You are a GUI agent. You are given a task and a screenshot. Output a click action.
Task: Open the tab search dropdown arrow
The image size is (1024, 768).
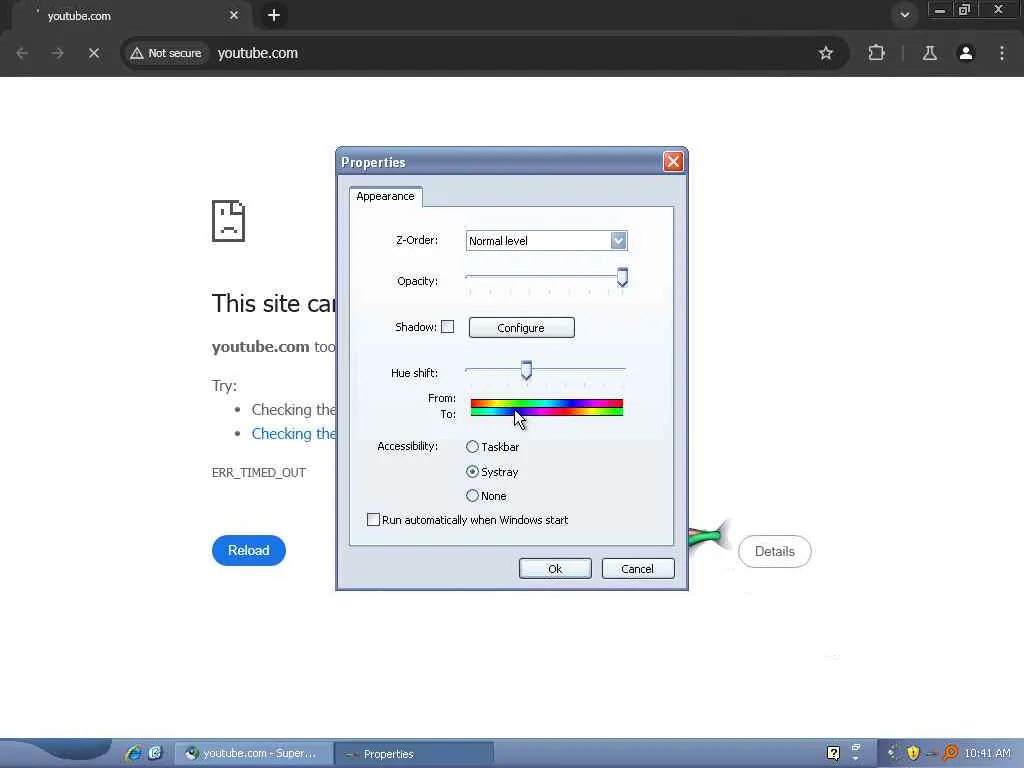point(904,15)
